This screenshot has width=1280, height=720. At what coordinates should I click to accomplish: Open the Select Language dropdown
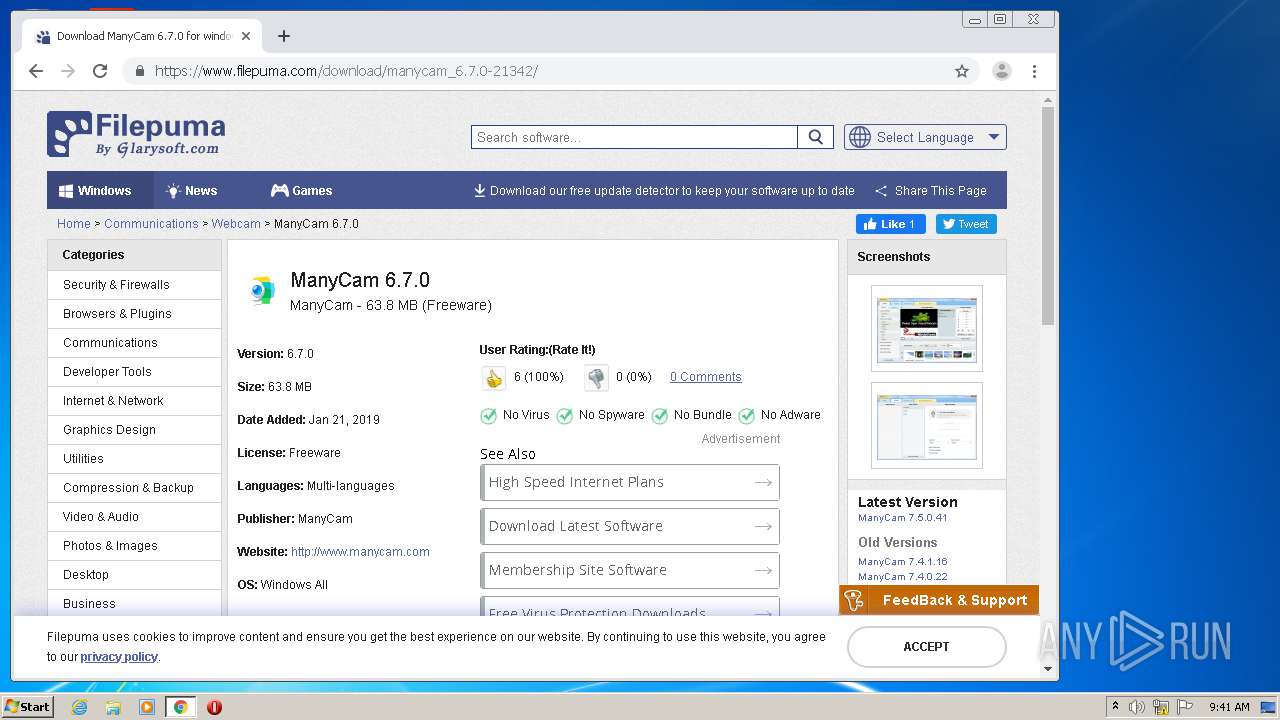pyautogui.click(x=925, y=137)
